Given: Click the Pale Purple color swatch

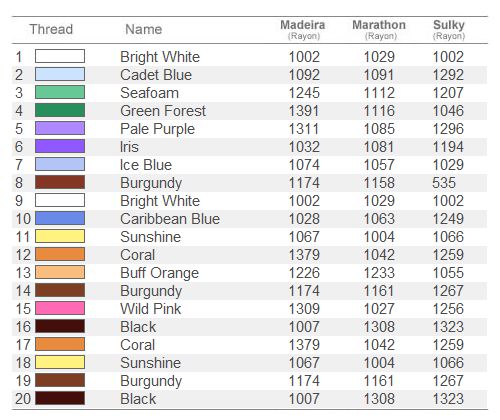Looking at the screenshot, I should click(x=60, y=128).
